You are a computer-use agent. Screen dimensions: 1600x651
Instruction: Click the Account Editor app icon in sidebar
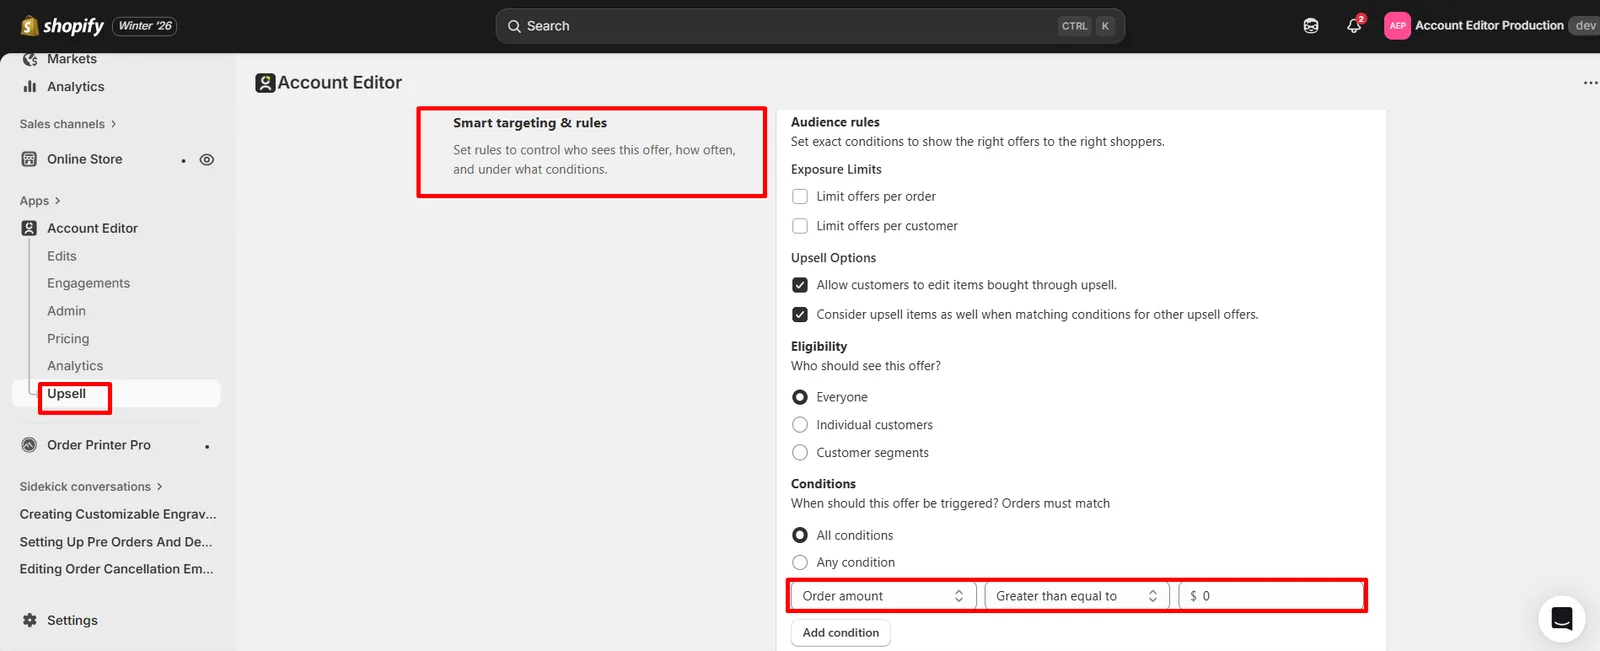point(30,228)
